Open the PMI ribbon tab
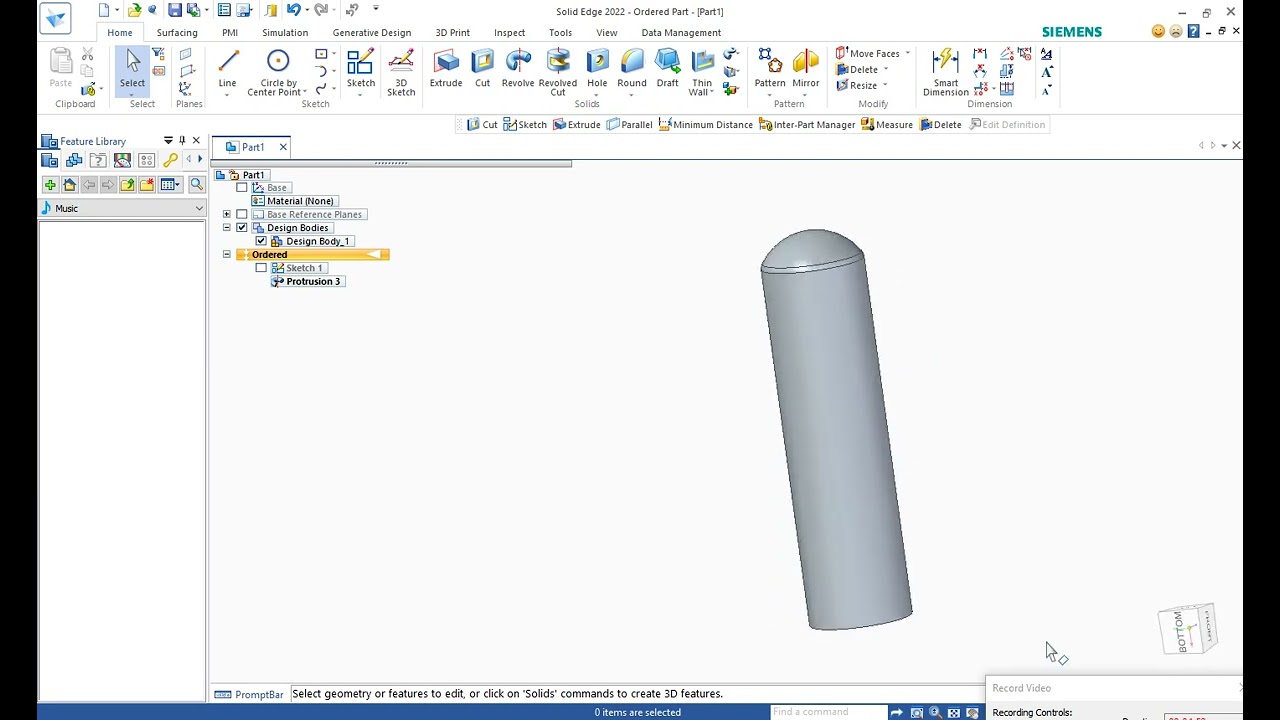Screen dimensions: 1280x720 pyautogui.click(x=230, y=32)
